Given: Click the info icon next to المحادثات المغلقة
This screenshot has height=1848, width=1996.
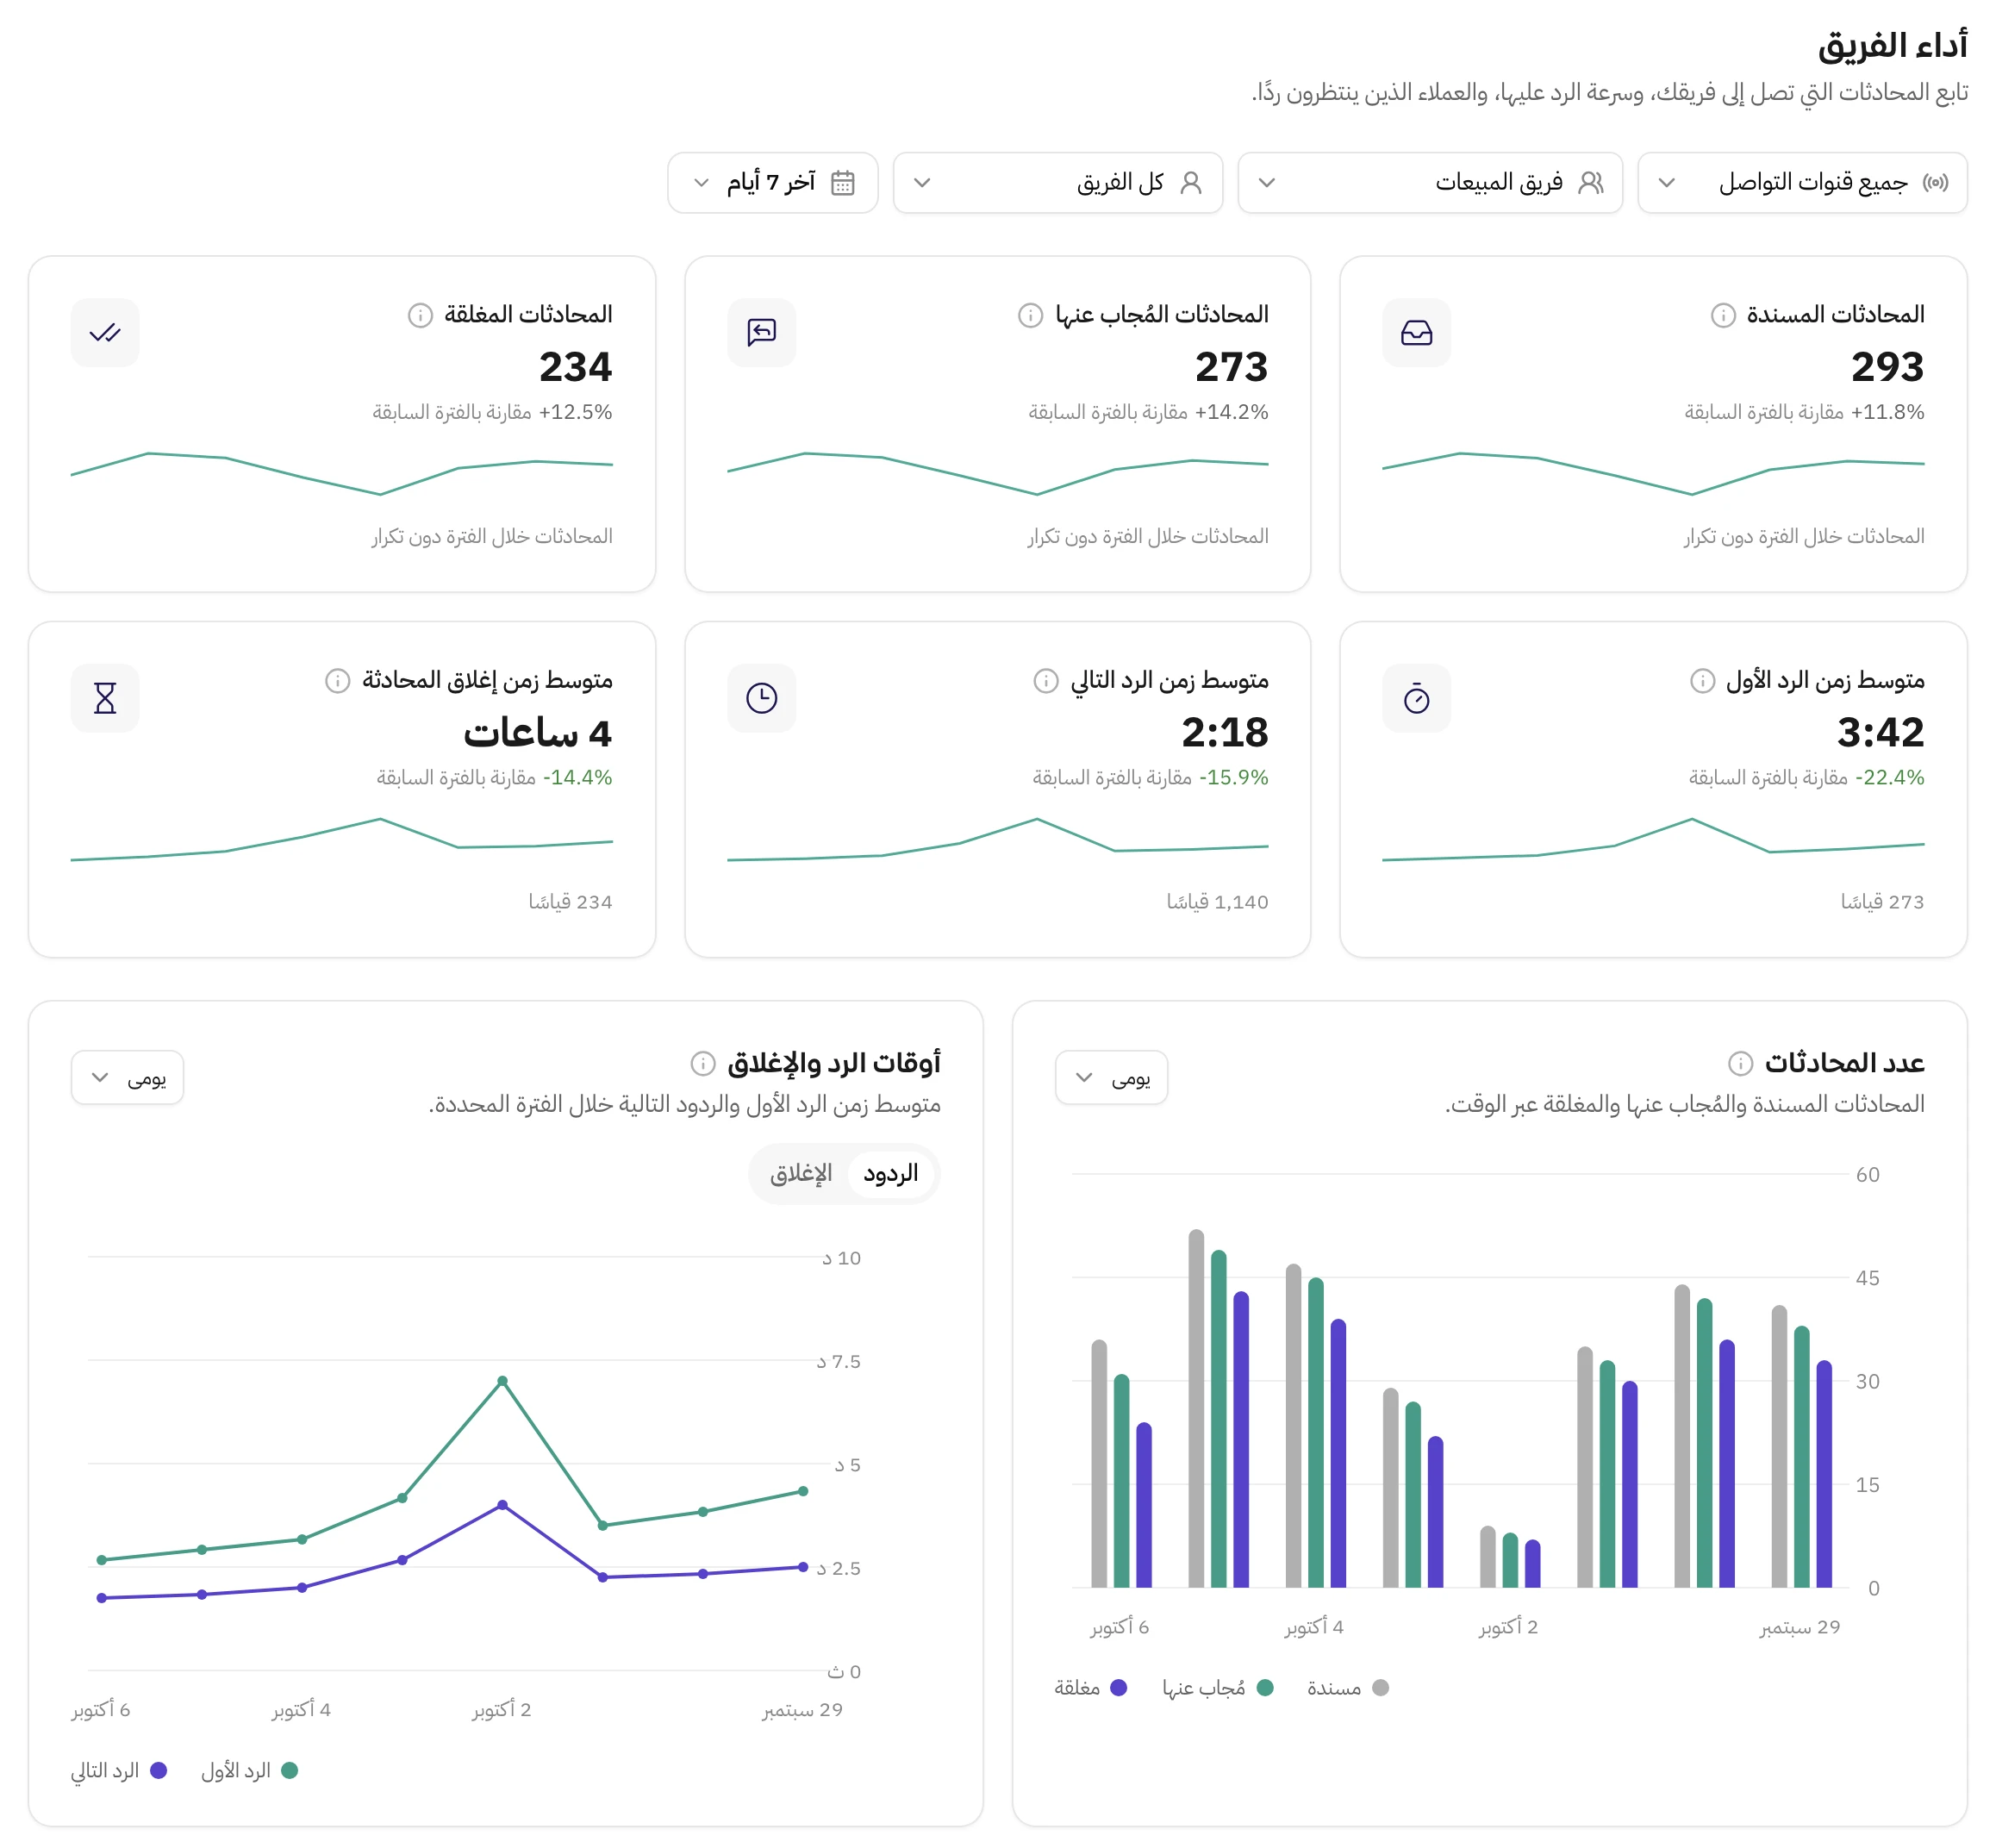Looking at the screenshot, I should pos(420,315).
